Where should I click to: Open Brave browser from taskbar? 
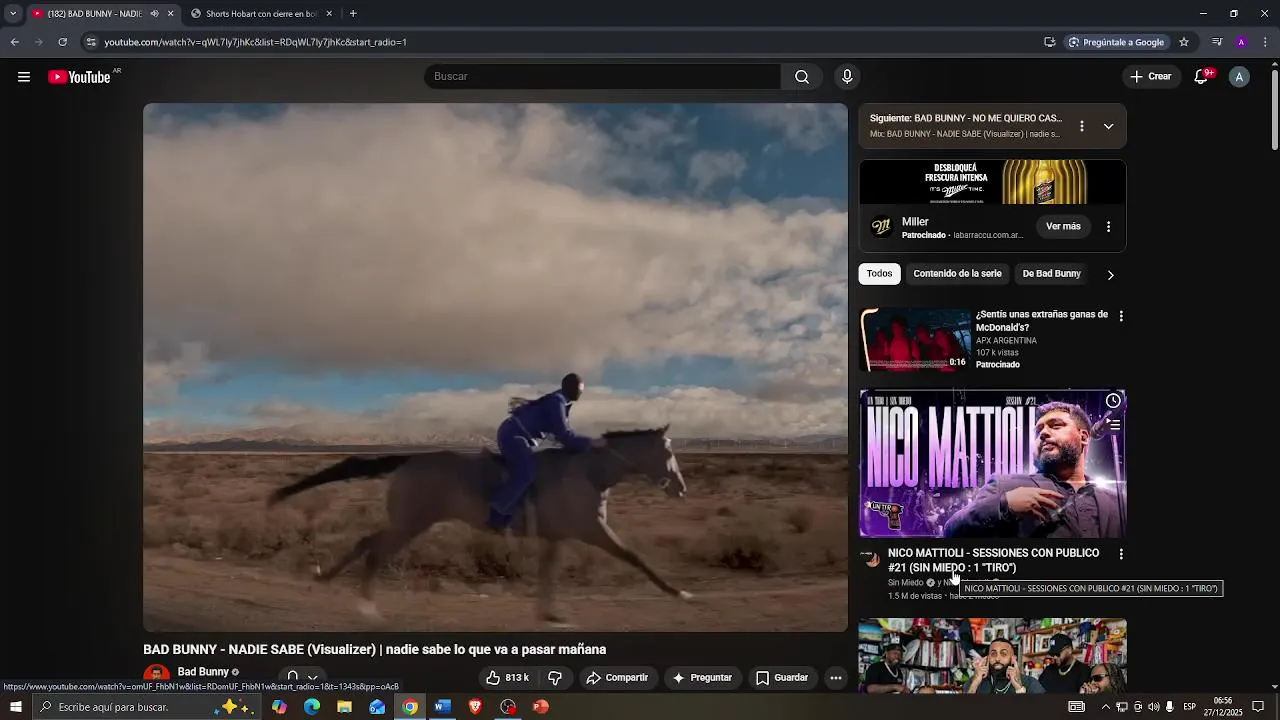pyautogui.click(x=475, y=707)
